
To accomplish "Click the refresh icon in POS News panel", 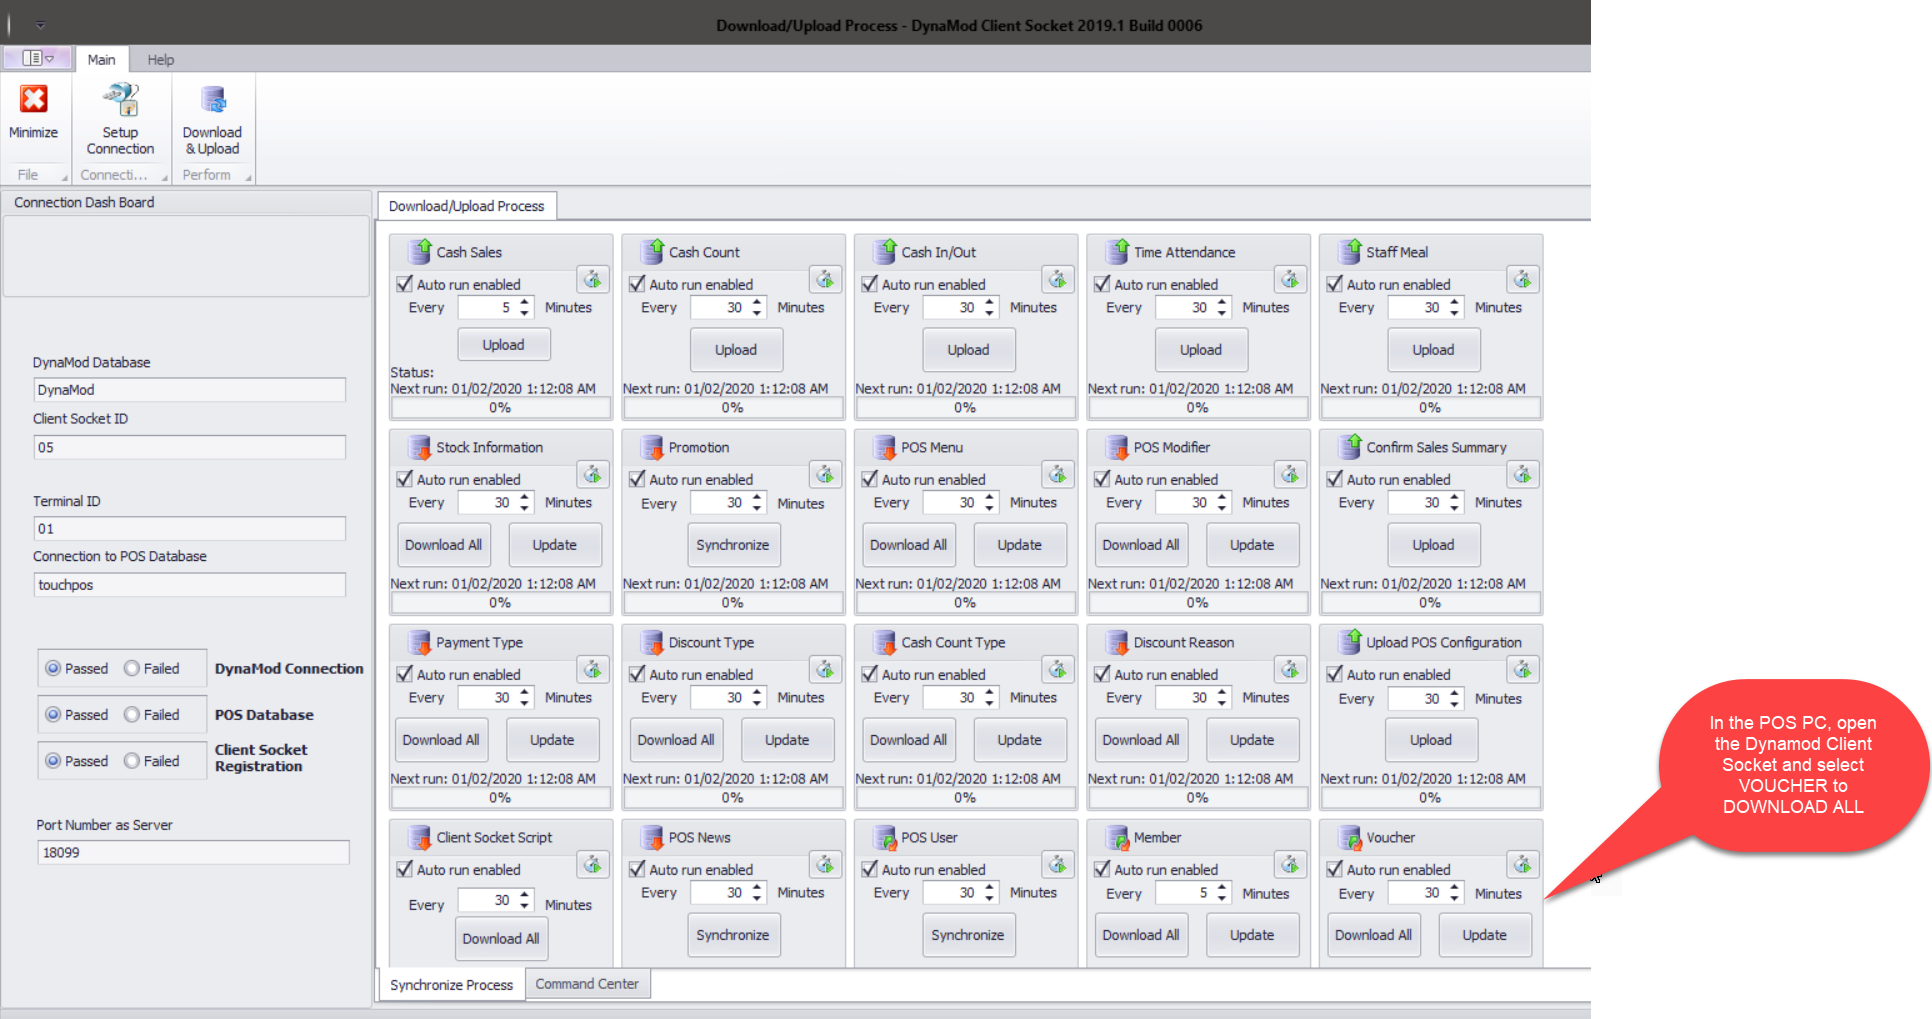I will [x=825, y=865].
